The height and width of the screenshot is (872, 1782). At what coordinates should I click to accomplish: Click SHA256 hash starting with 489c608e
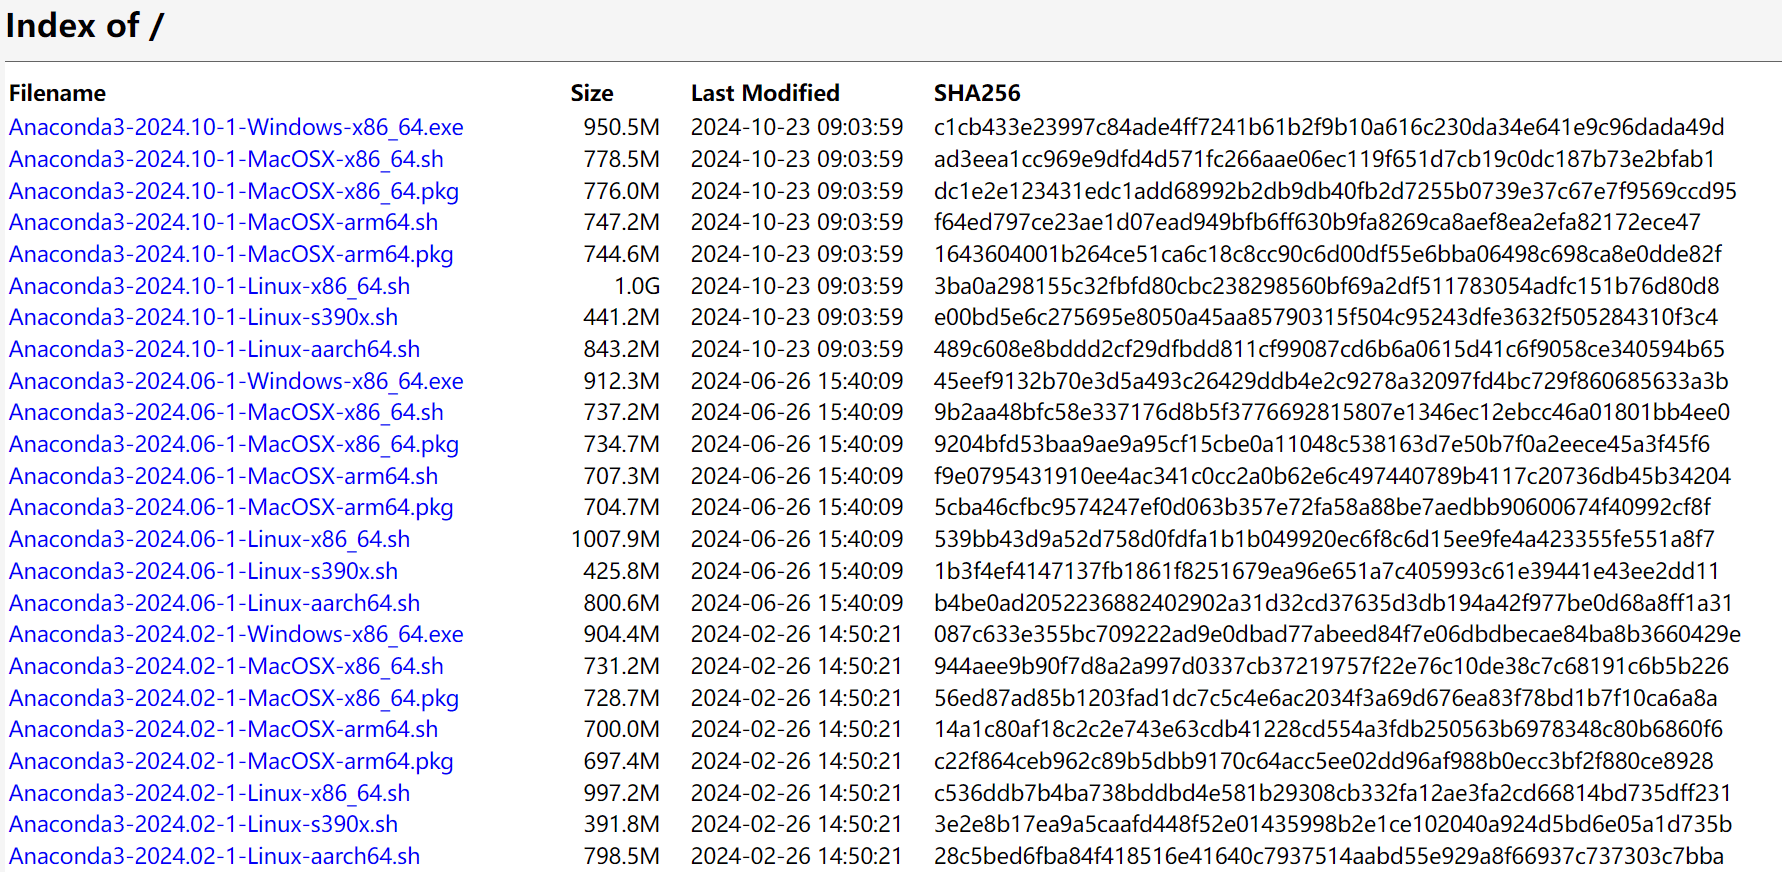click(x=1329, y=349)
